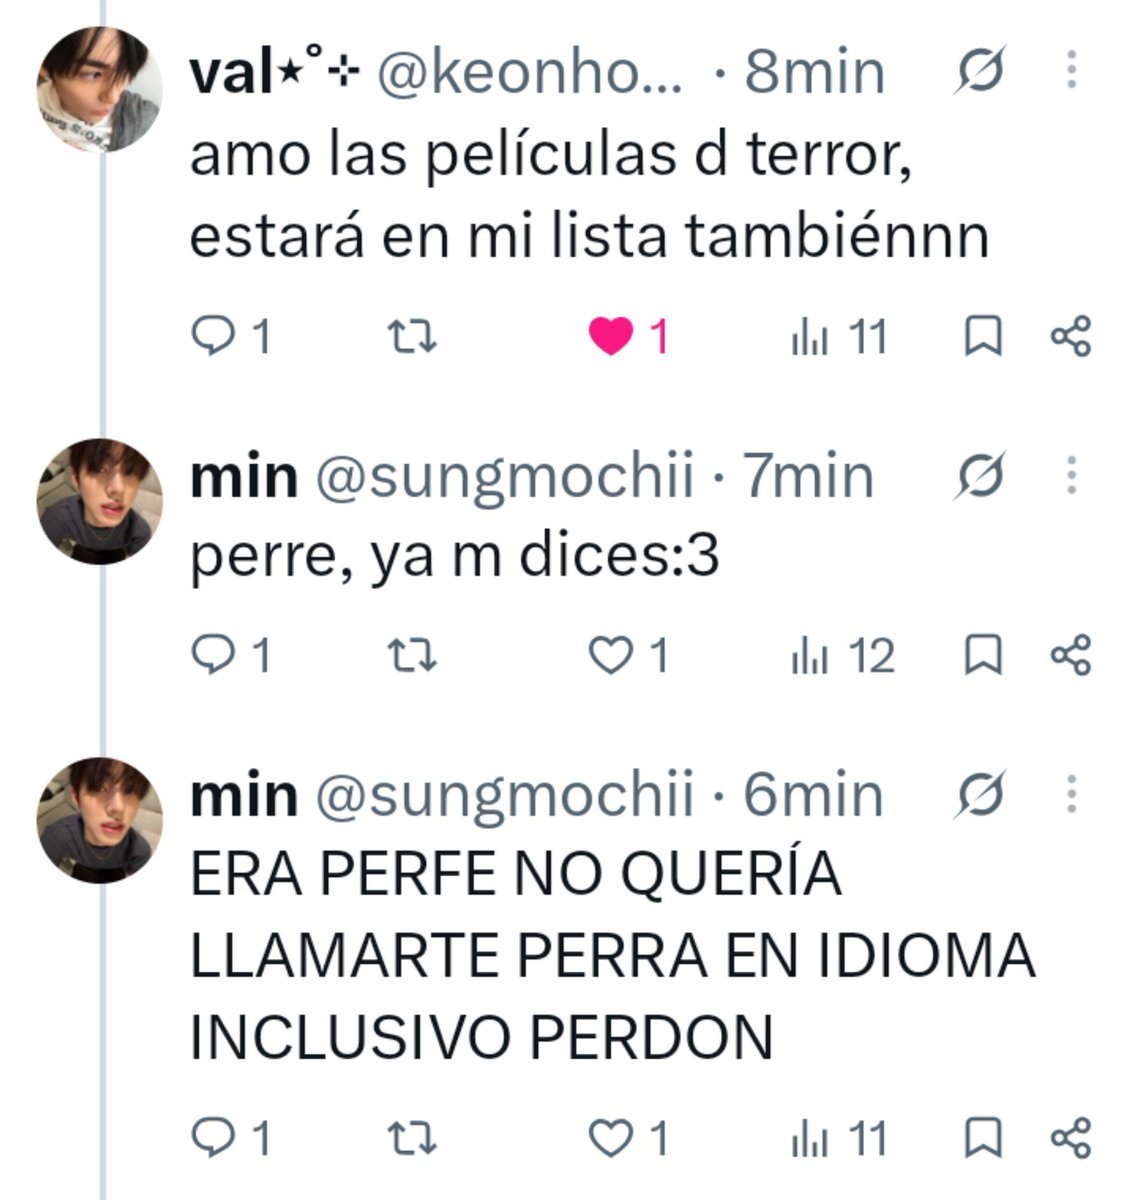Open three-dot menu on min's 7min tweet
Image resolution: width=1135 pixels, height=1200 pixels.
click(x=1072, y=476)
